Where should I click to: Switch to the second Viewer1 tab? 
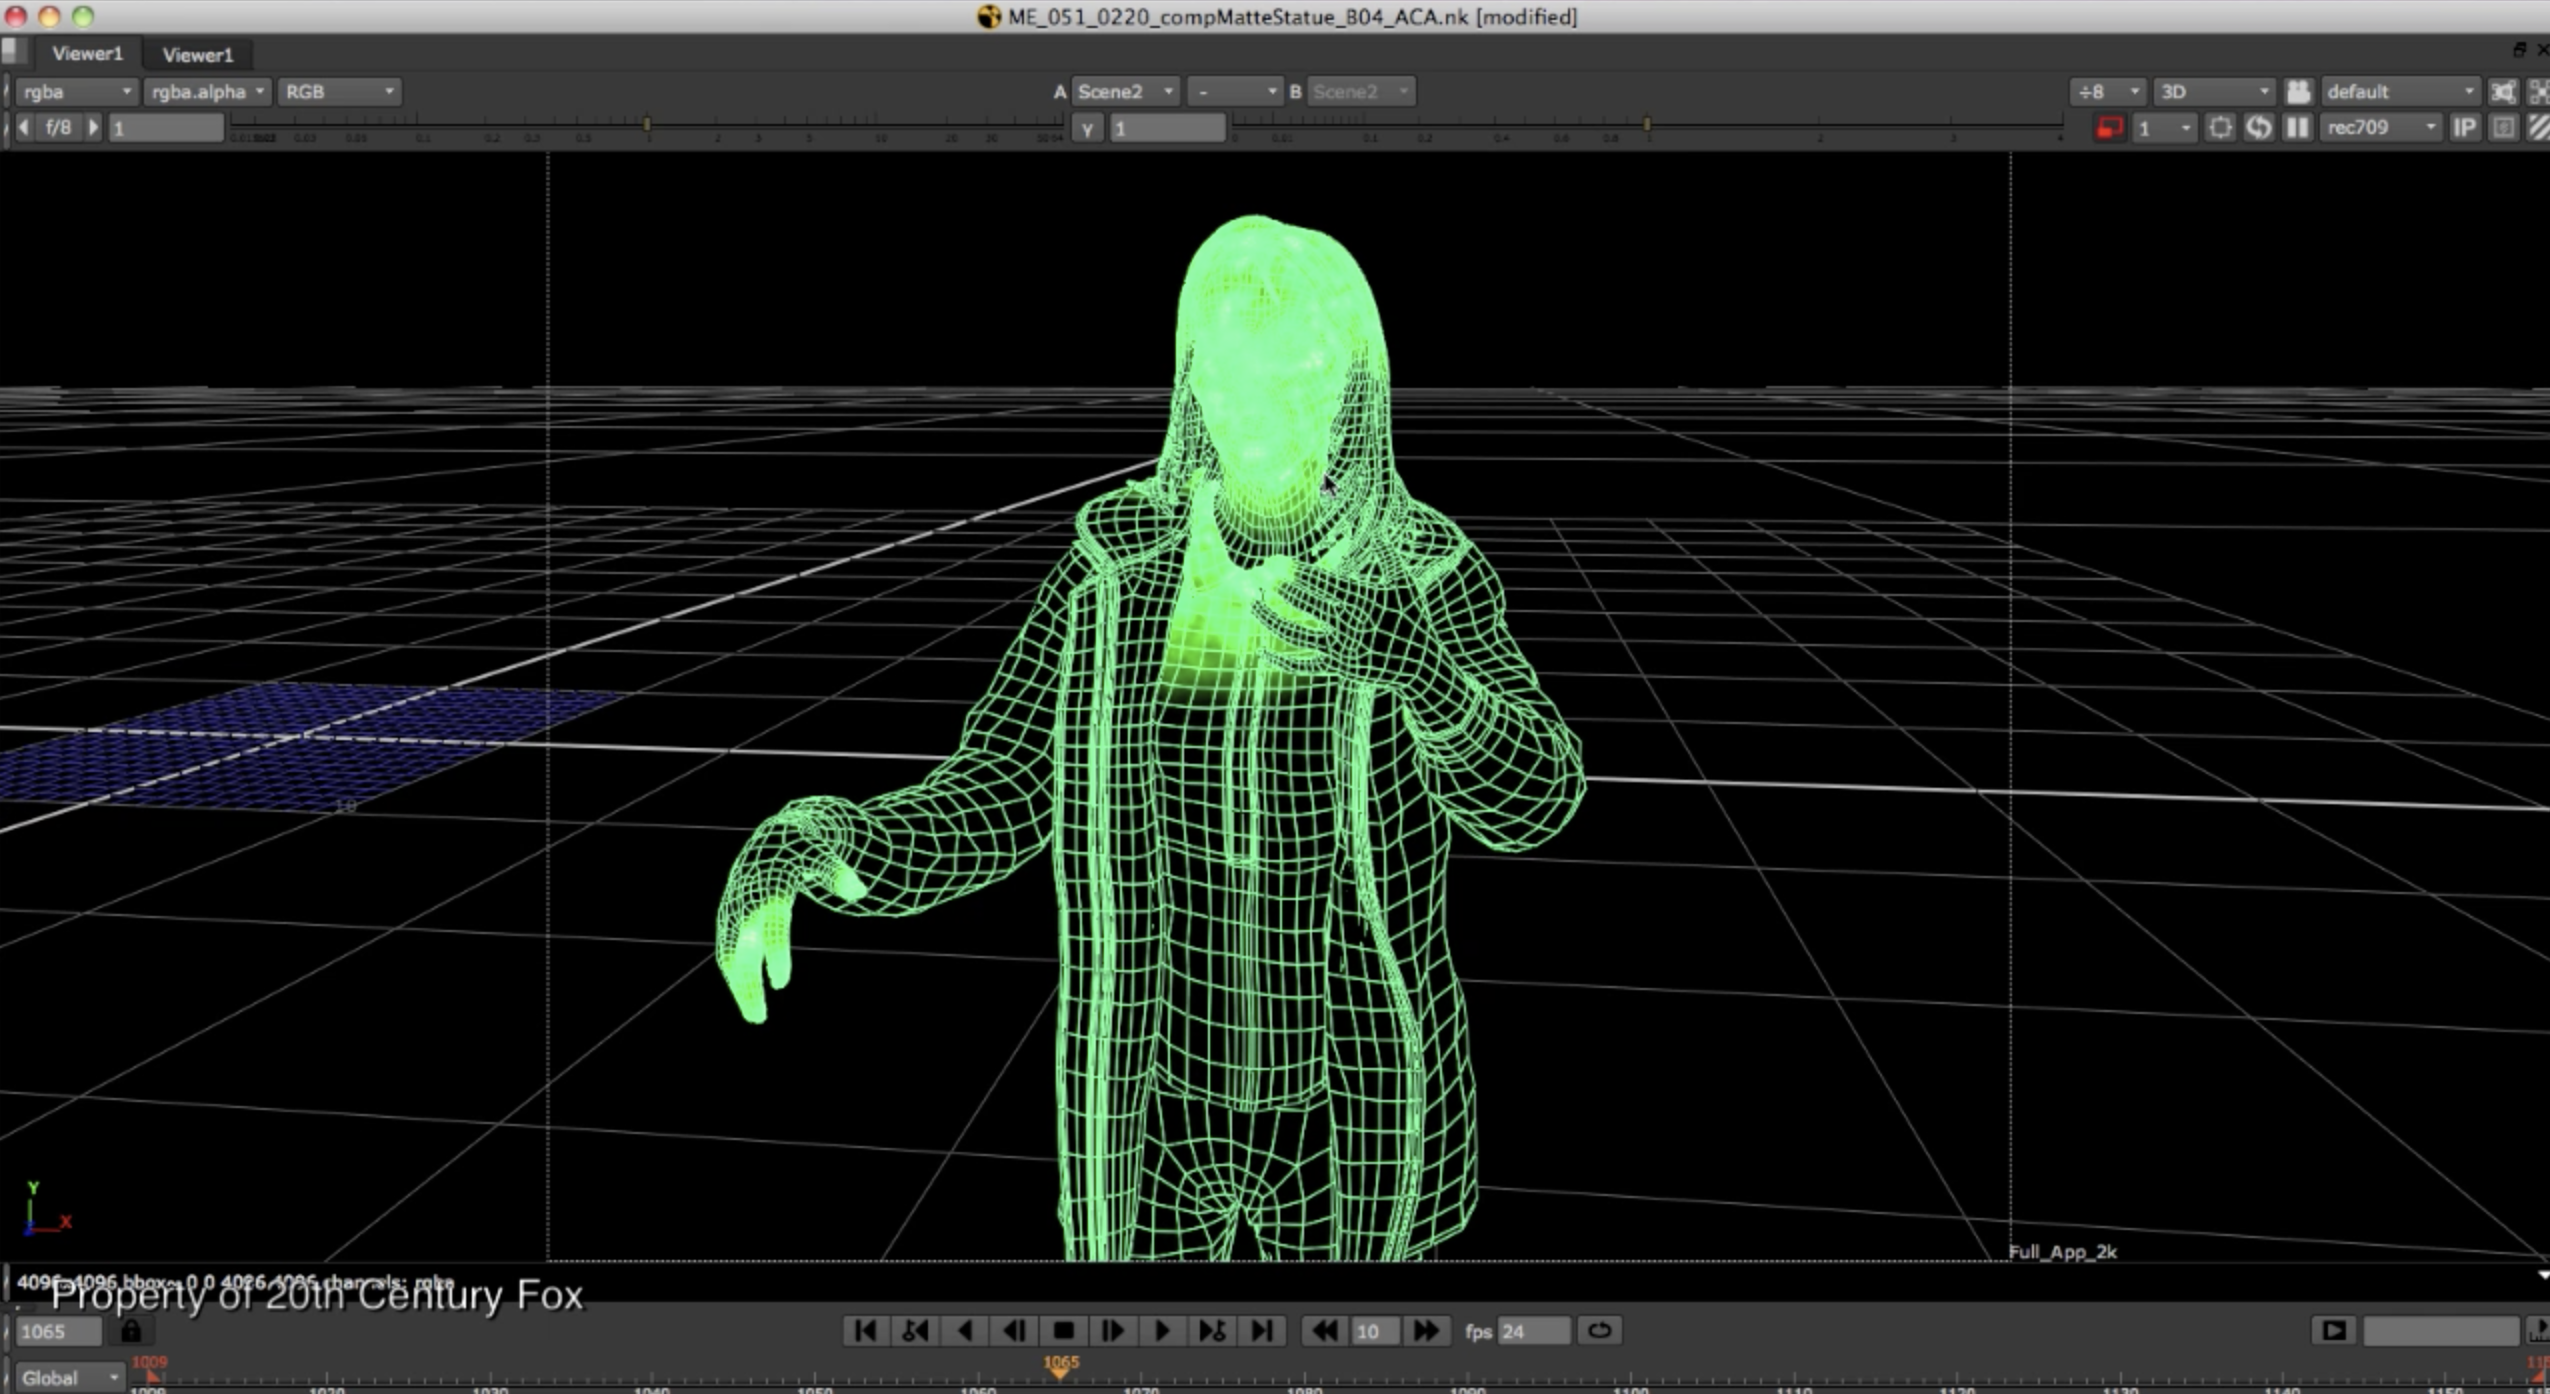click(197, 55)
